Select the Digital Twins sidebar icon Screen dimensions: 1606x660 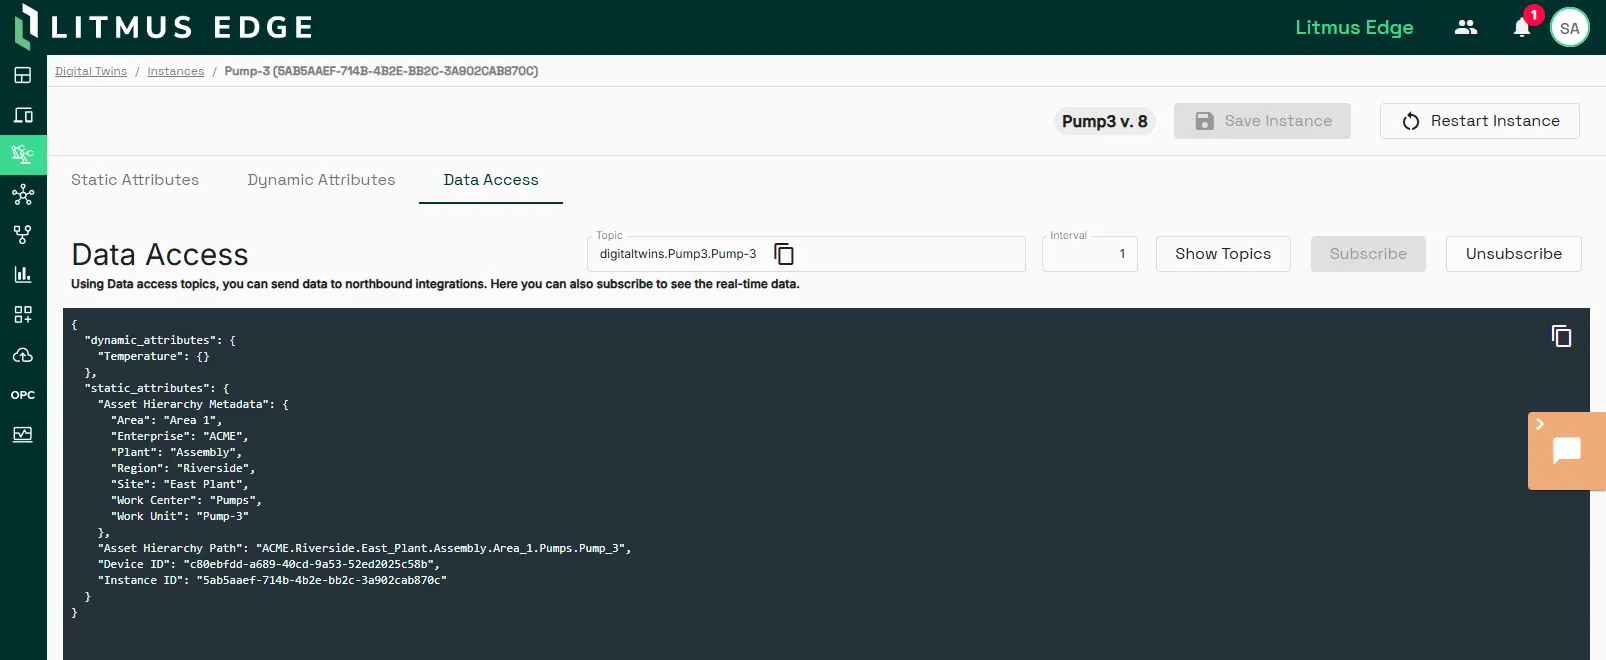[23, 155]
